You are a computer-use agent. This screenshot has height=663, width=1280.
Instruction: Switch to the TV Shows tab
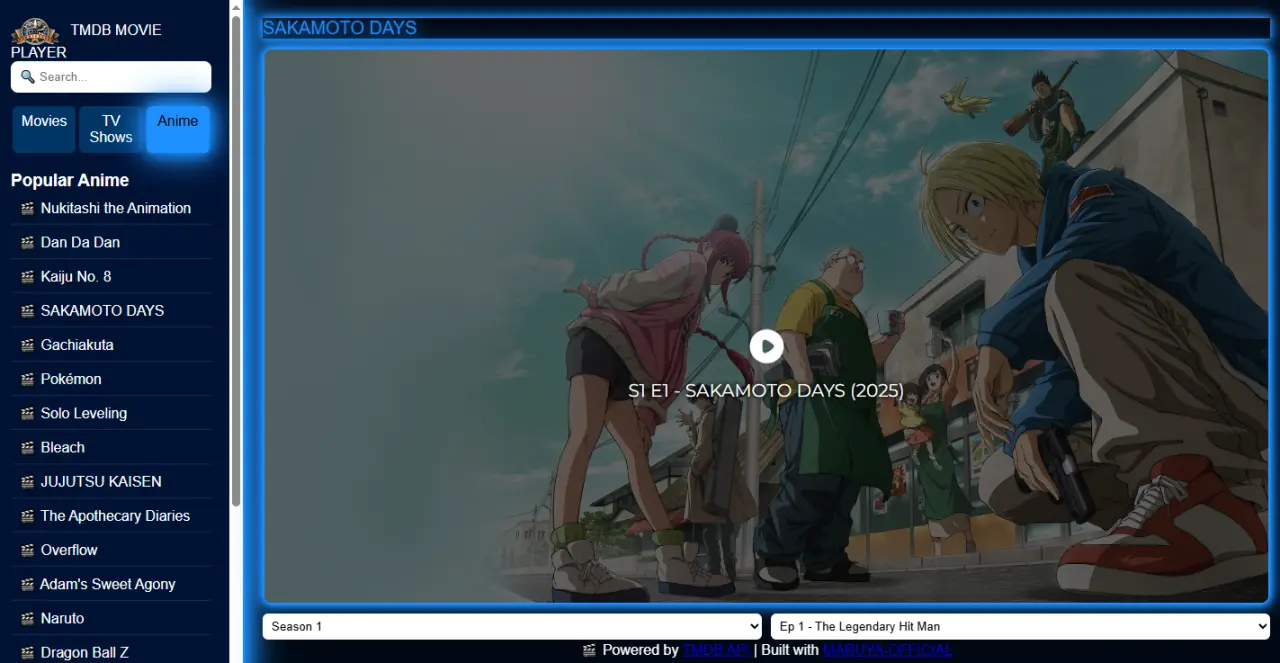111,129
